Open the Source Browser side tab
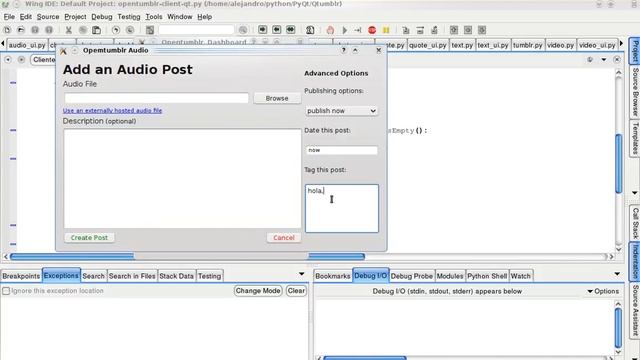The width and height of the screenshot is (640, 360). click(635, 92)
